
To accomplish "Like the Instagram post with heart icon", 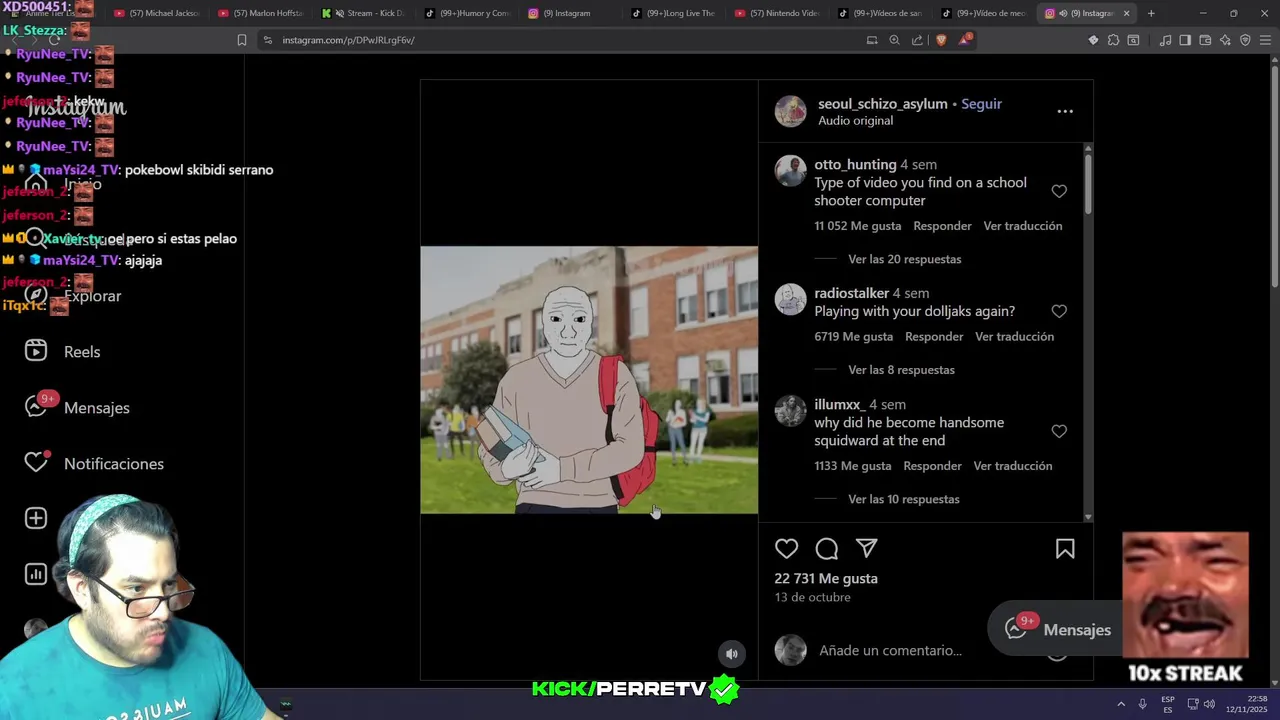I will pos(787,549).
